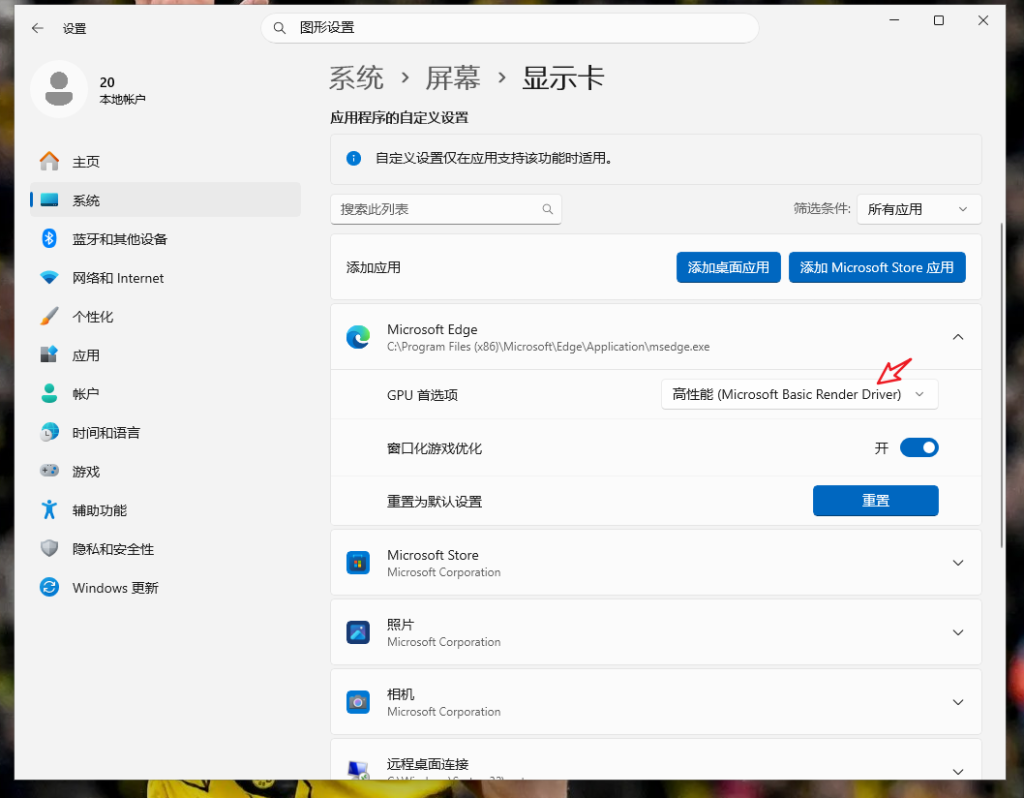Click the Home (主页) house icon
The image size is (1024, 798).
[x=49, y=161]
